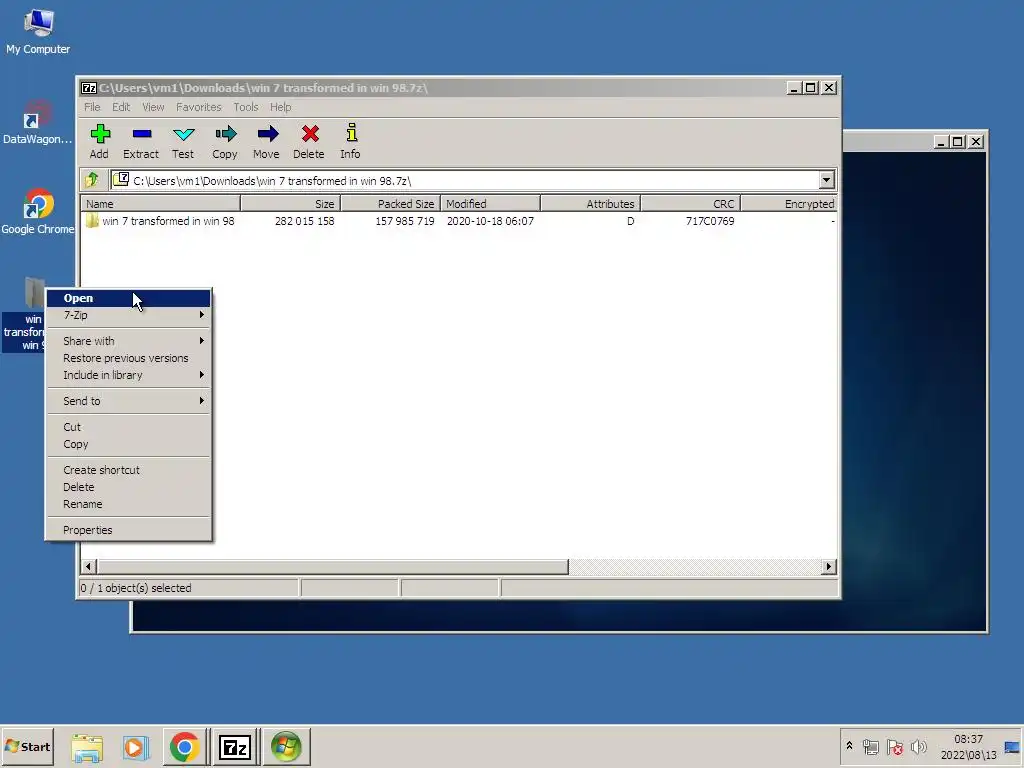Open media player taskbar icon

click(x=135, y=747)
